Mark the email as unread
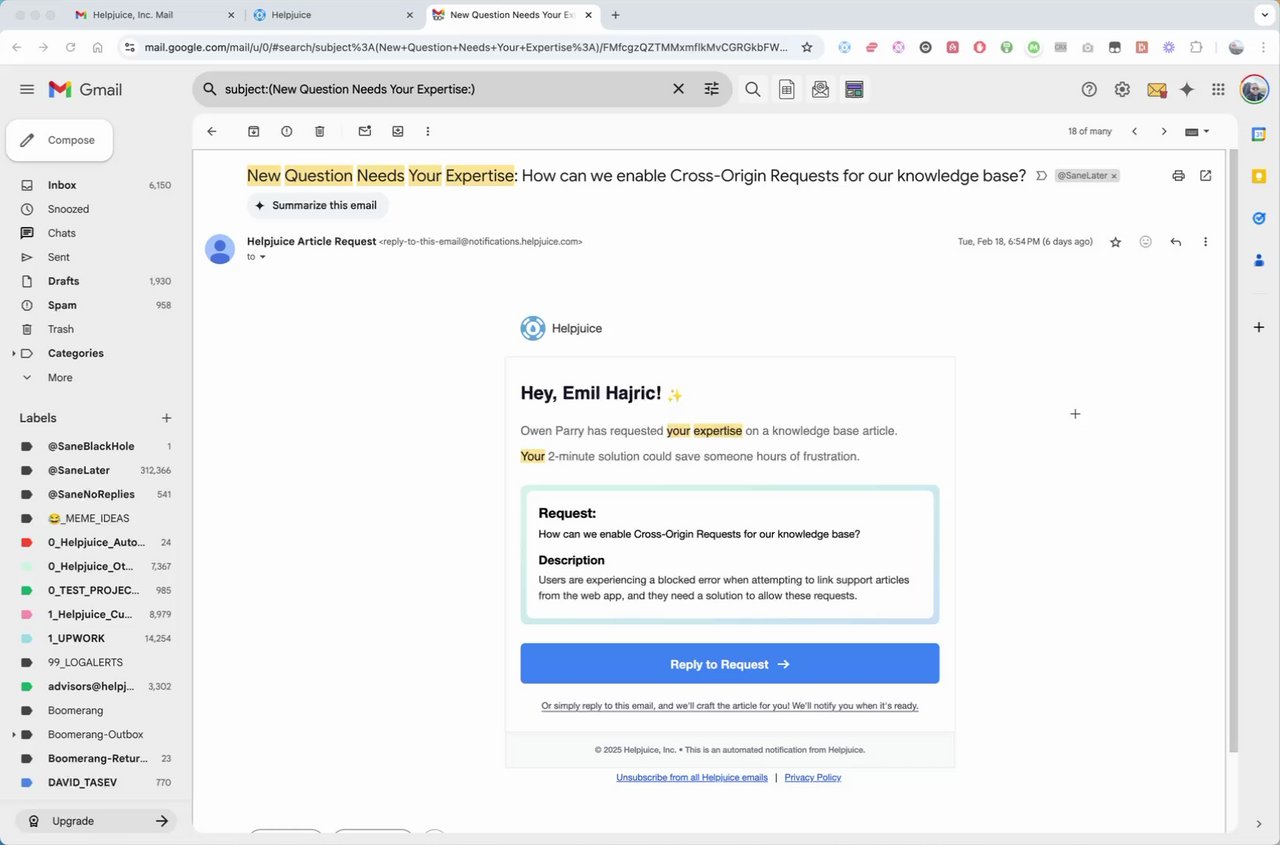1280x845 pixels. (365, 131)
